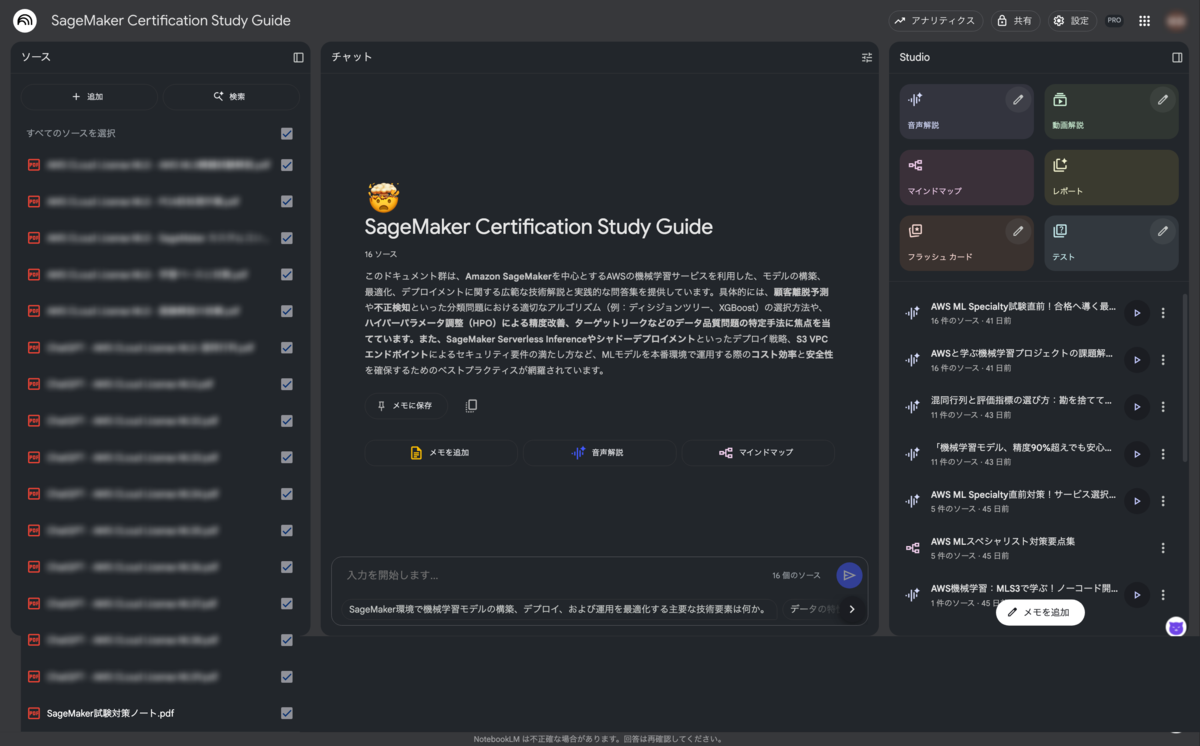
Task: Play 'AWSと学ぶ機械学習プロジェクトの課題解...' audio
Action: (x=1136, y=360)
